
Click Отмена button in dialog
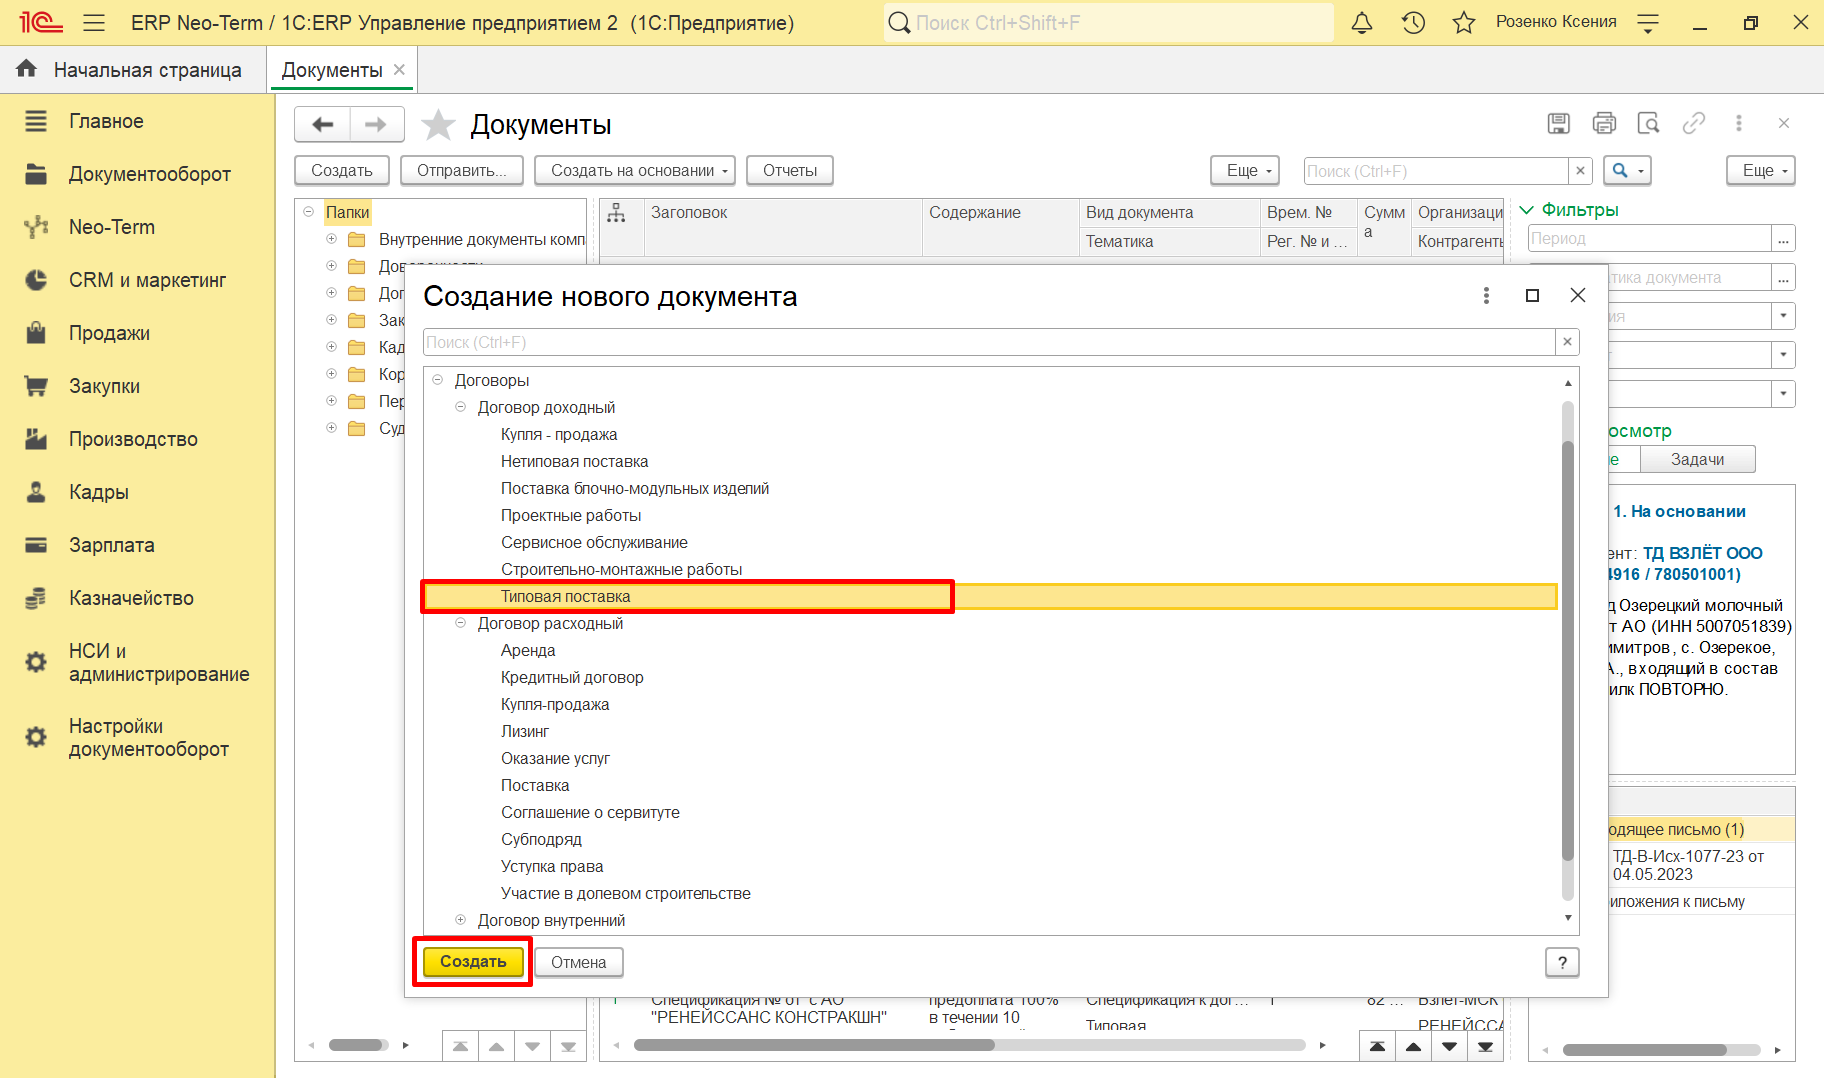(x=578, y=962)
